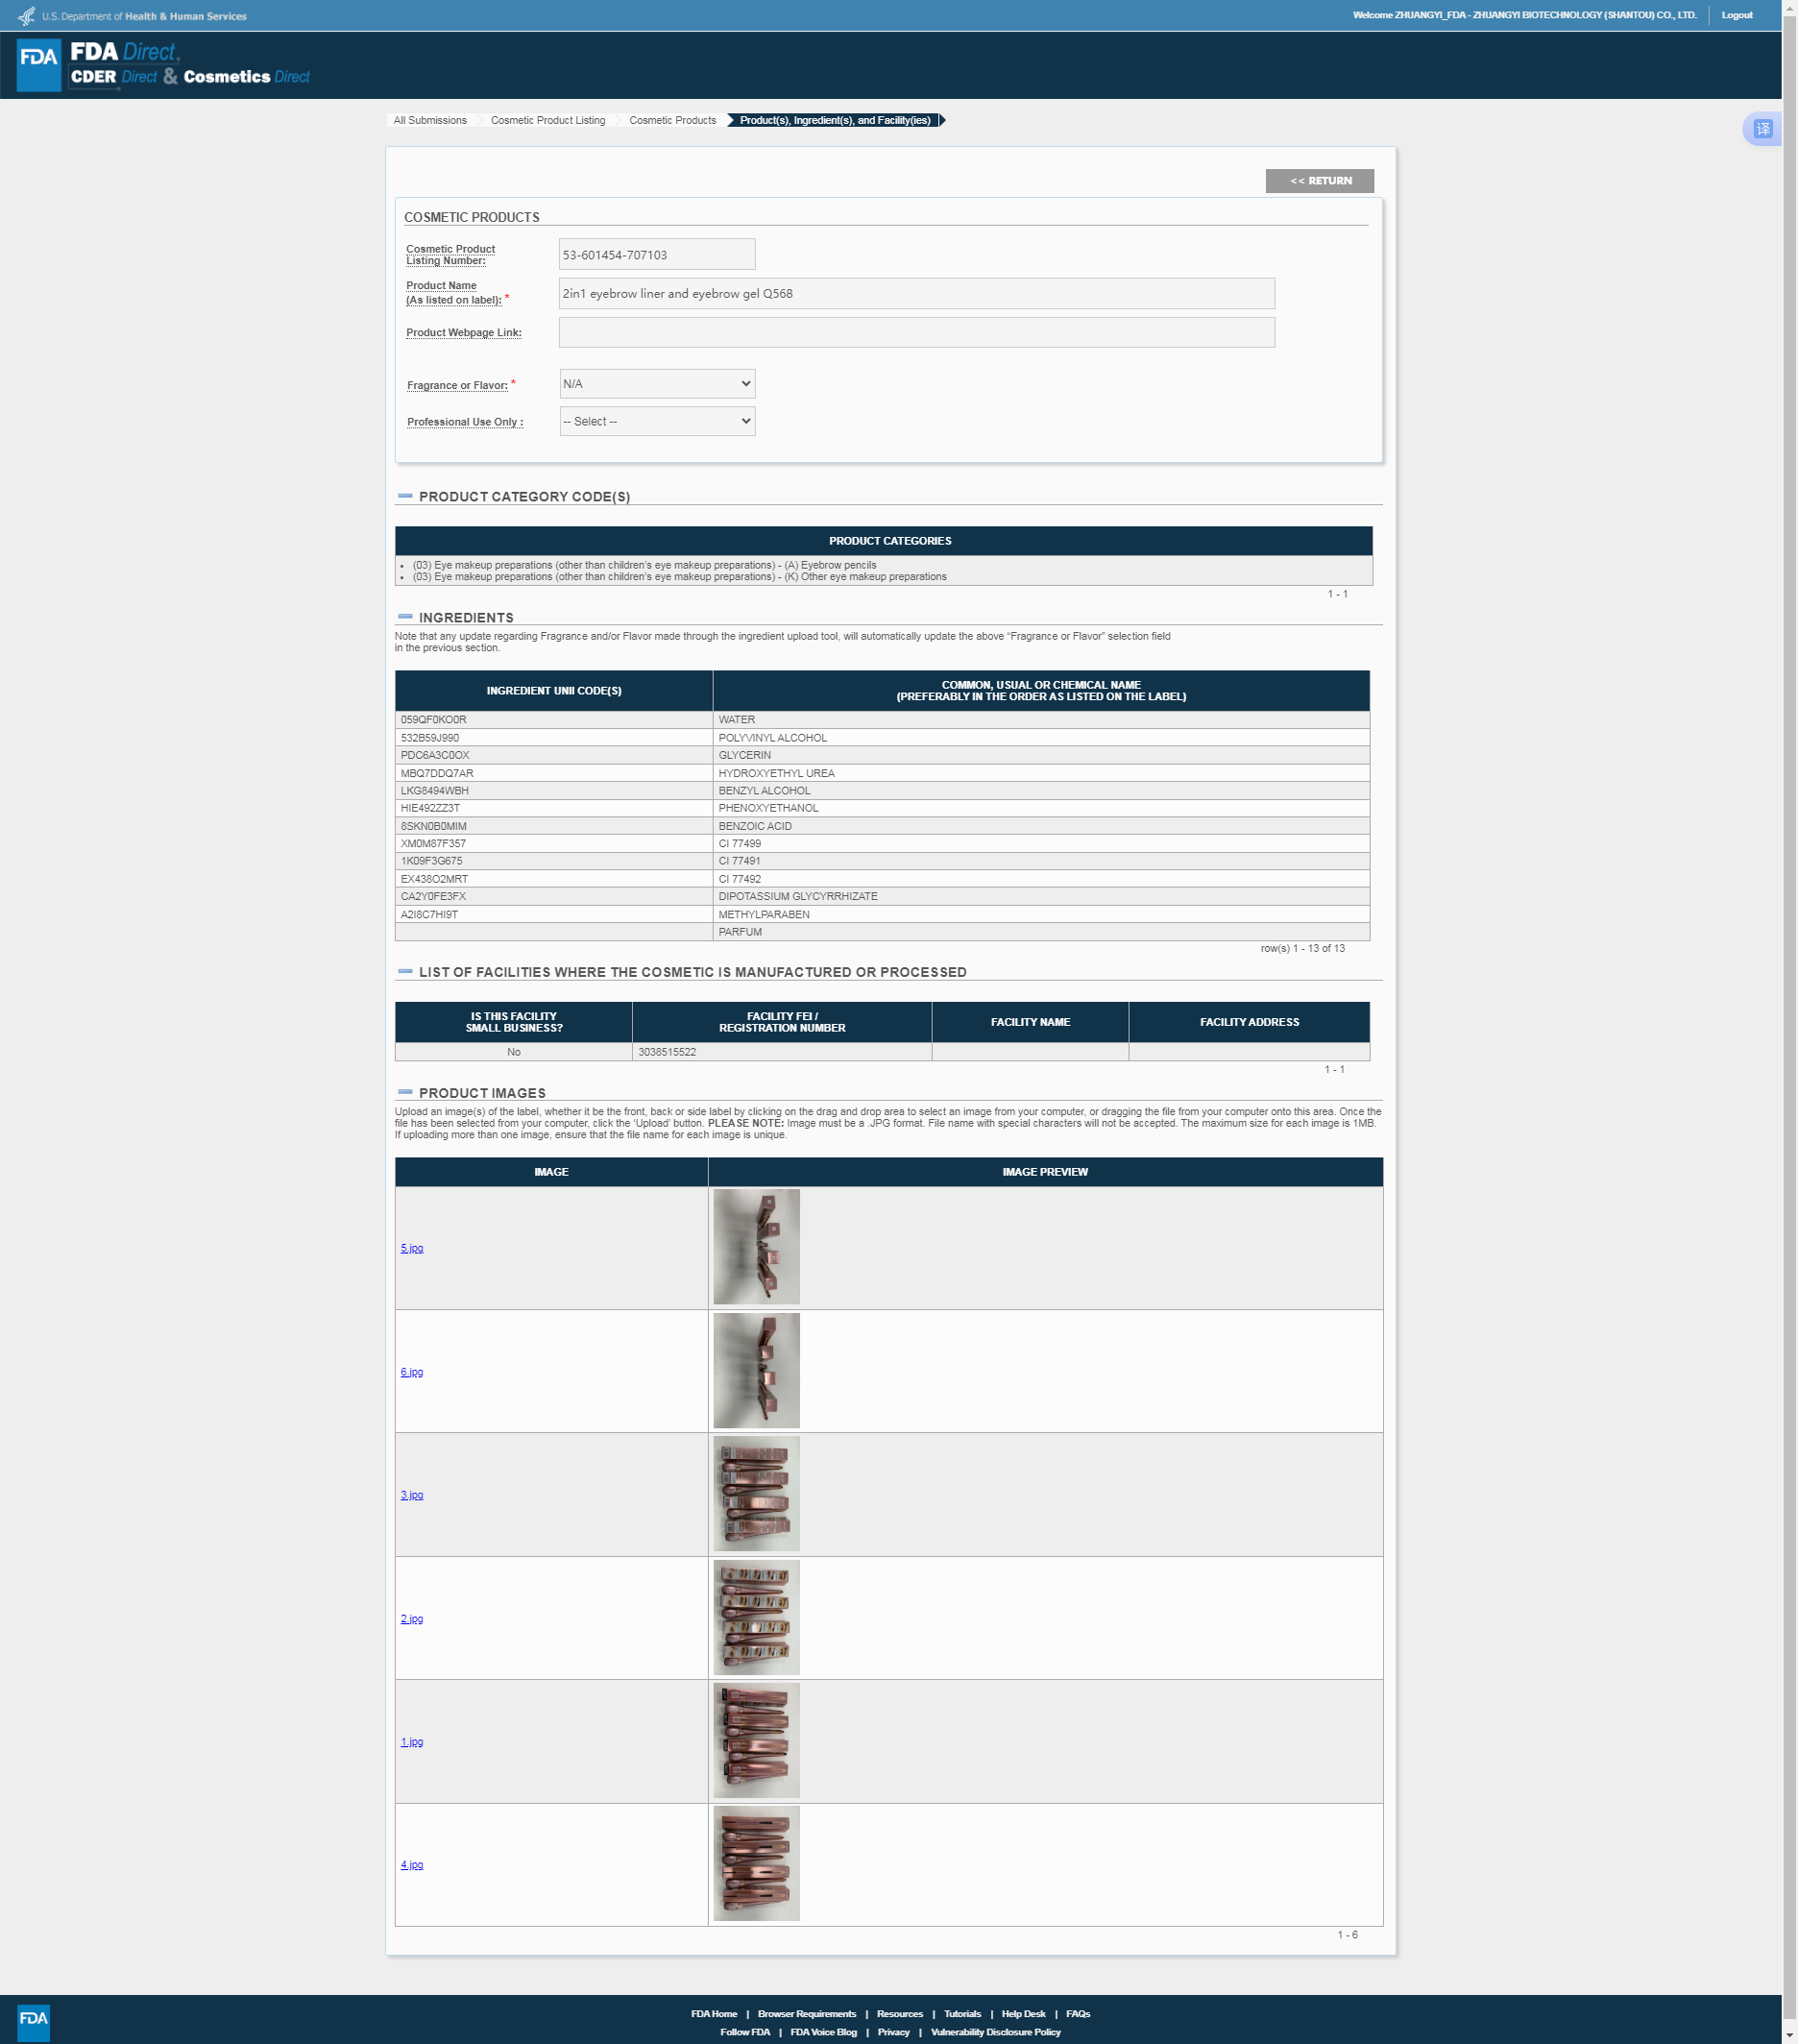Open Vulnerability Disclosure Policy footer link
1798x2044 pixels.
[996, 2032]
